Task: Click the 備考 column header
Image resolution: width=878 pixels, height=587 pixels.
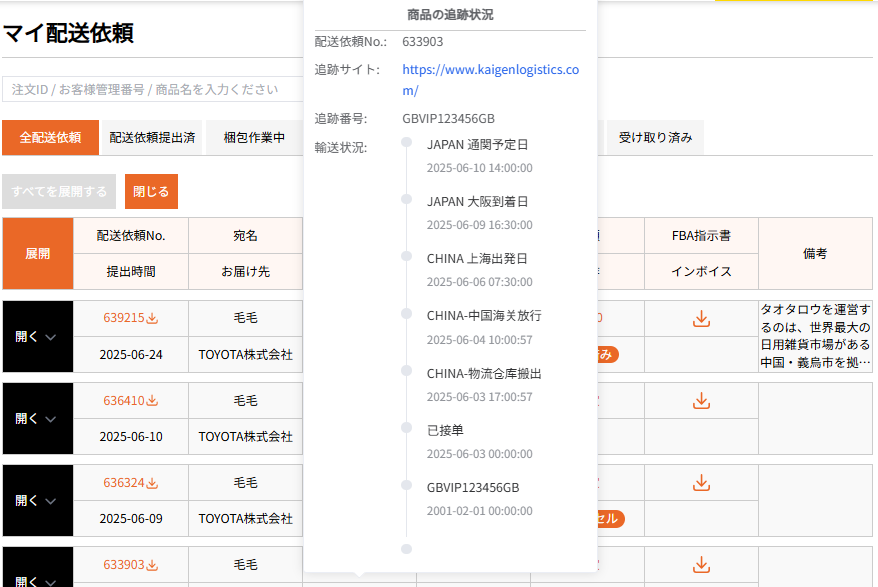Action: click(815, 254)
